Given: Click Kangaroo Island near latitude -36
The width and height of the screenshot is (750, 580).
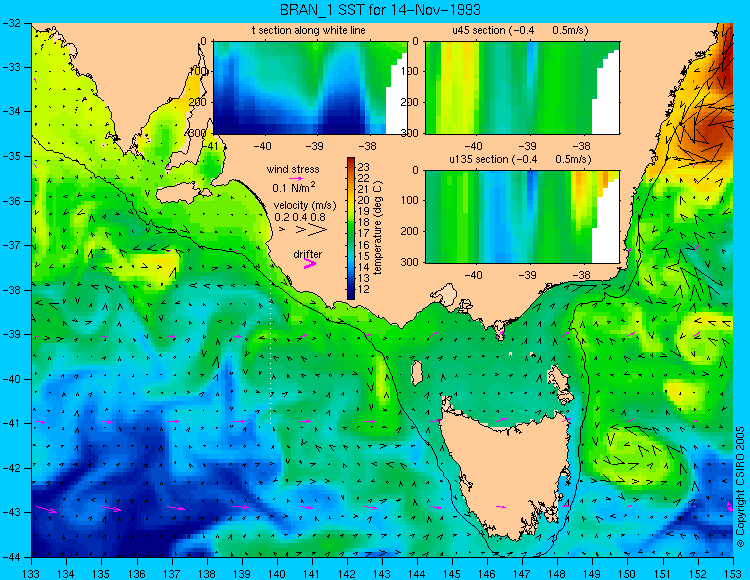Looking at the screenshot, I should coord(184,194).
